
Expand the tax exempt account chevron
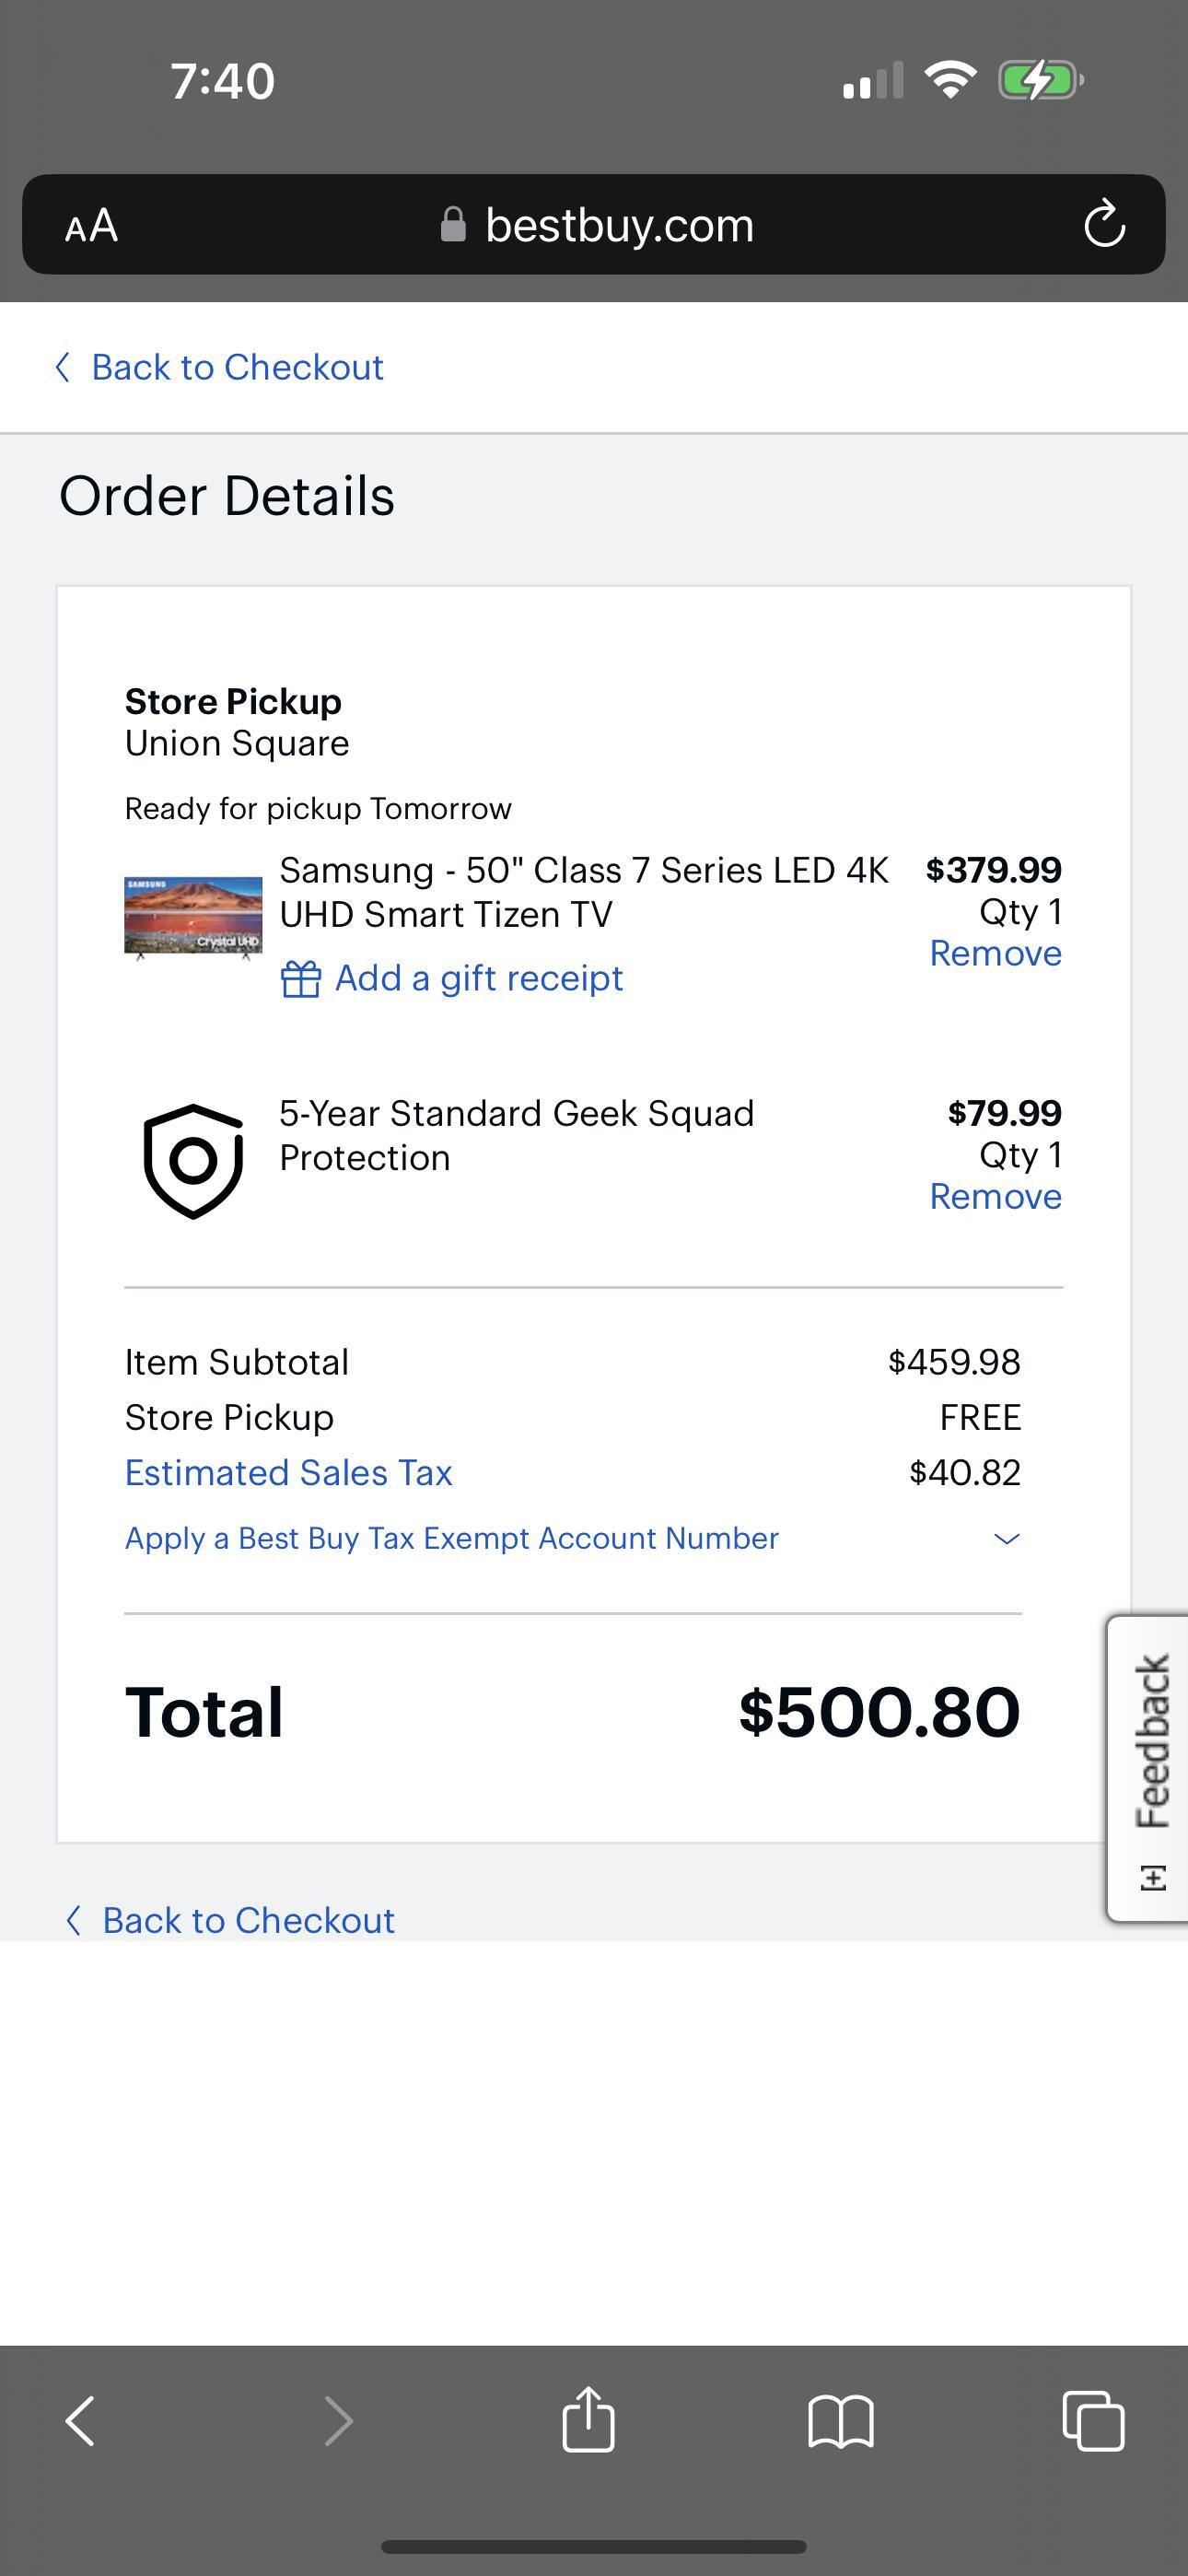[x=1006, y=1538]
